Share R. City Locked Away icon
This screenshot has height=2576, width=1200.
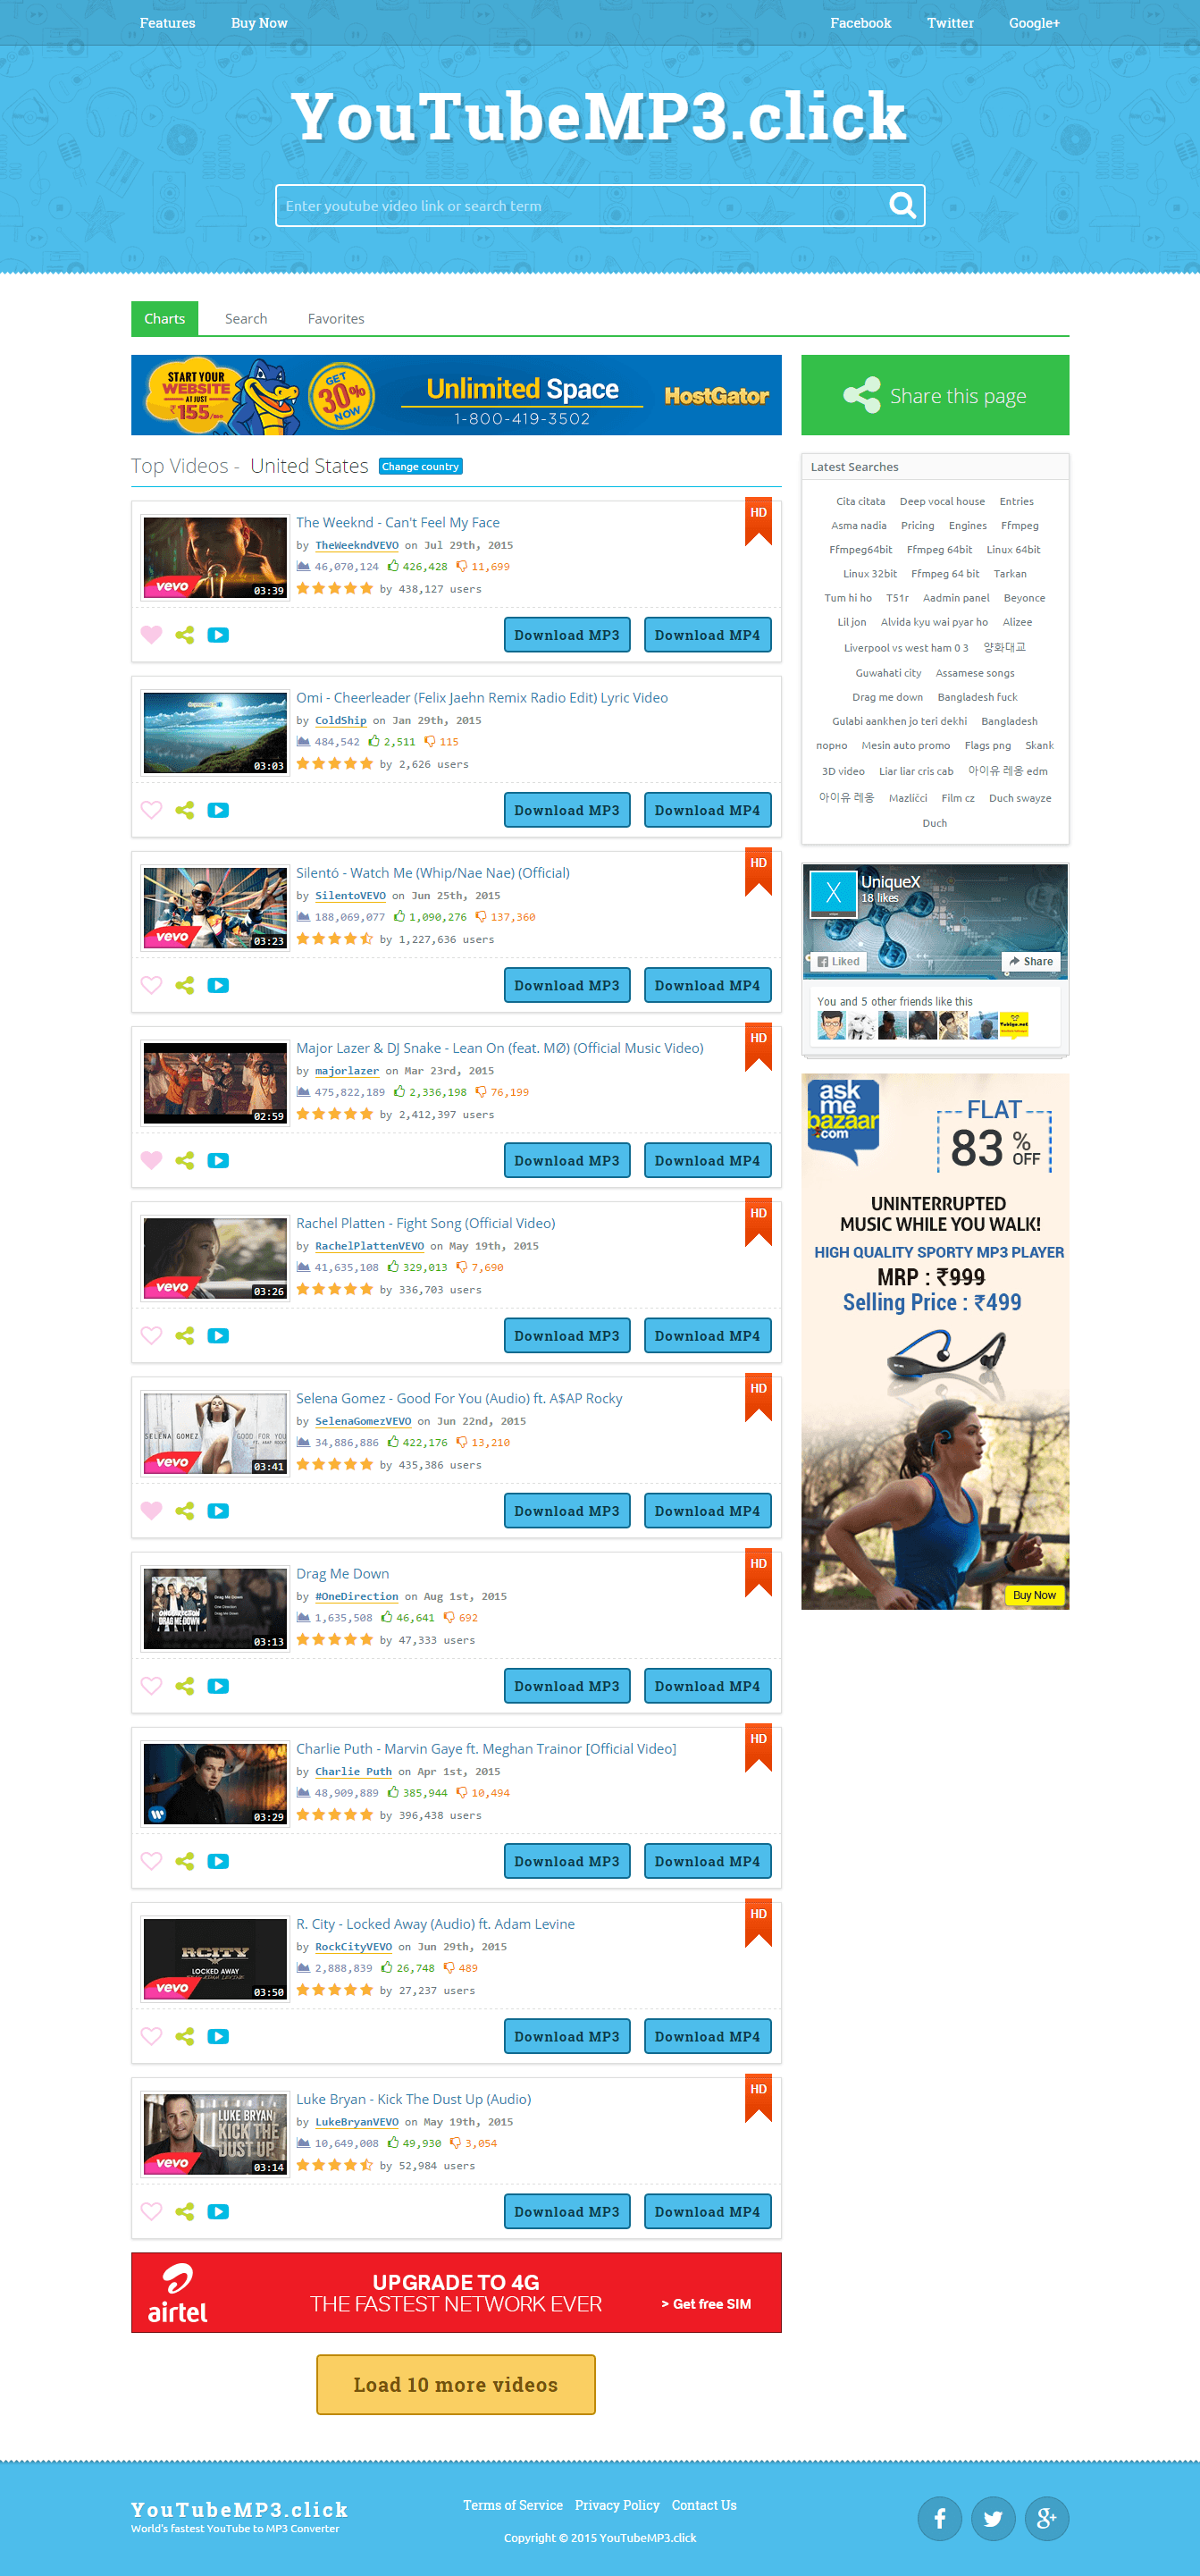(x=185, y=2036)
